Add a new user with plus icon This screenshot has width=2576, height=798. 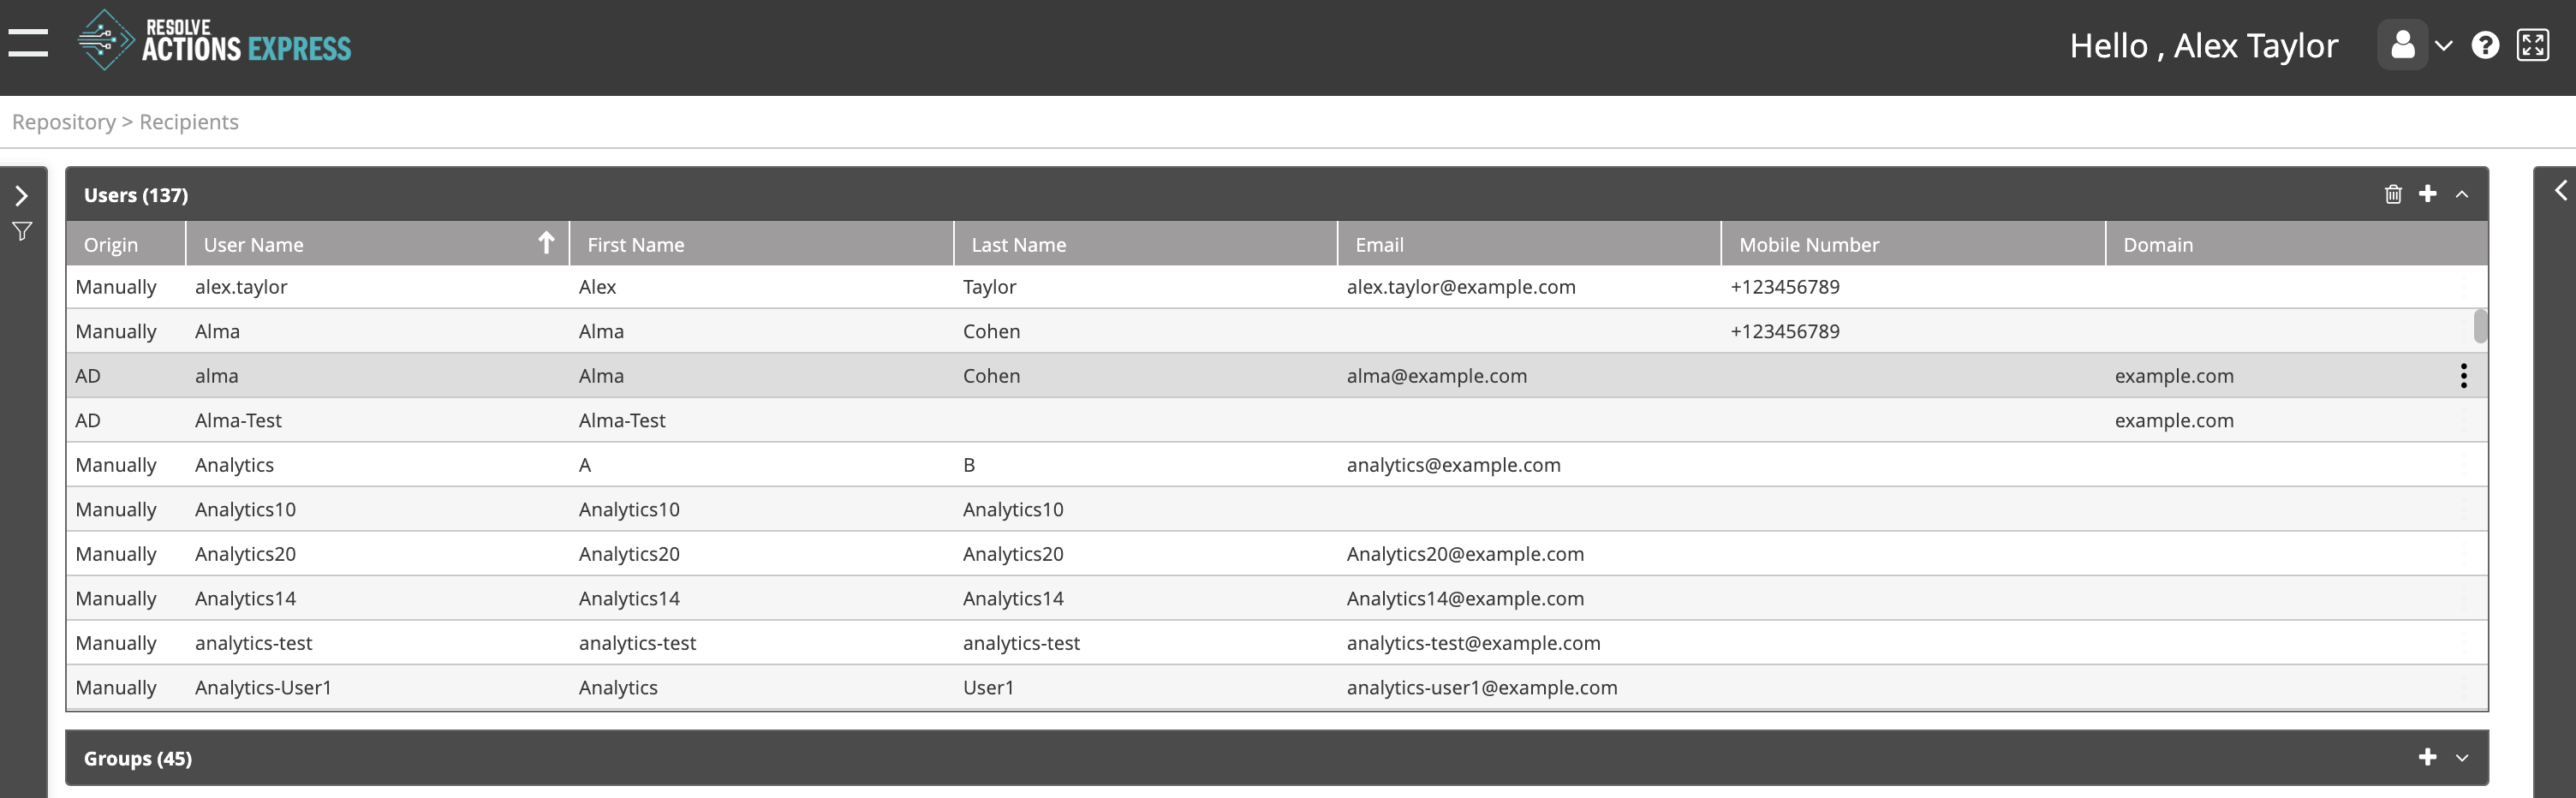coord(2427,193)
